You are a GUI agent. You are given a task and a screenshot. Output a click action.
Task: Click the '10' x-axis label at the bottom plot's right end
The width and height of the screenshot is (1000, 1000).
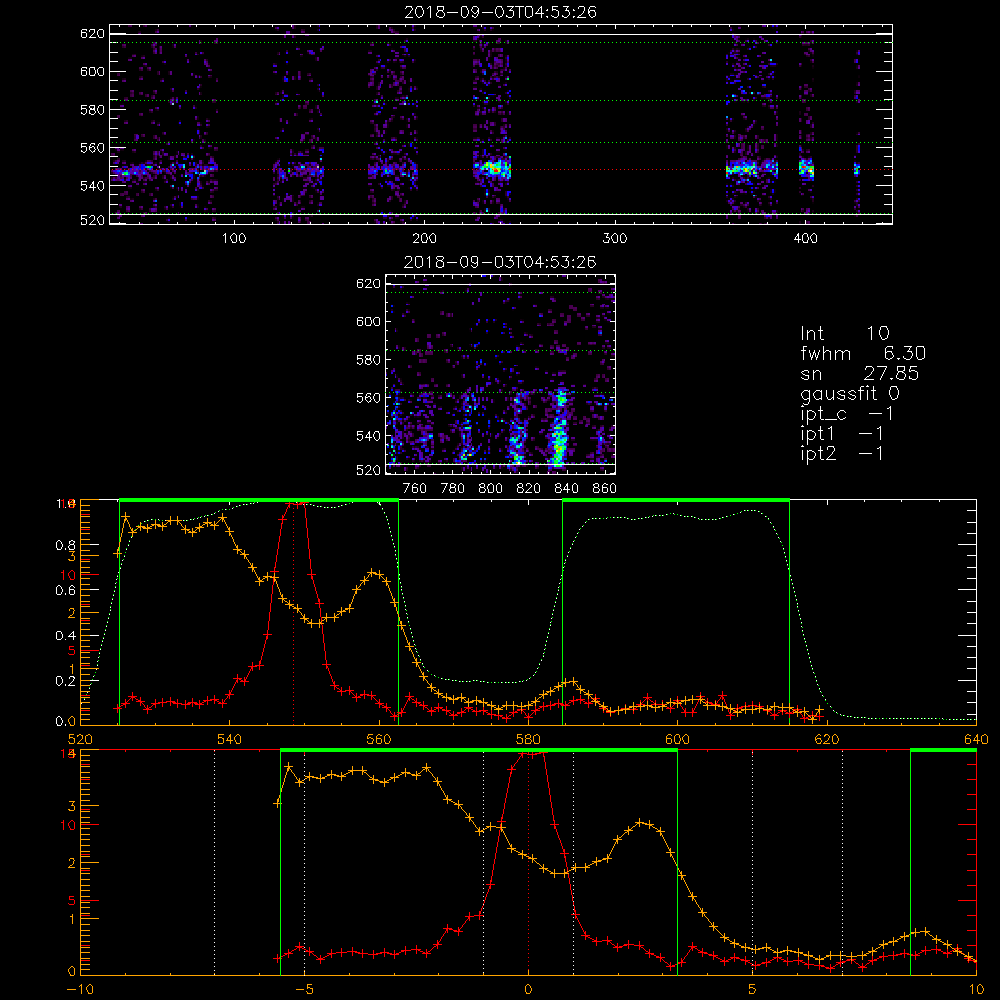coord(976,990)
